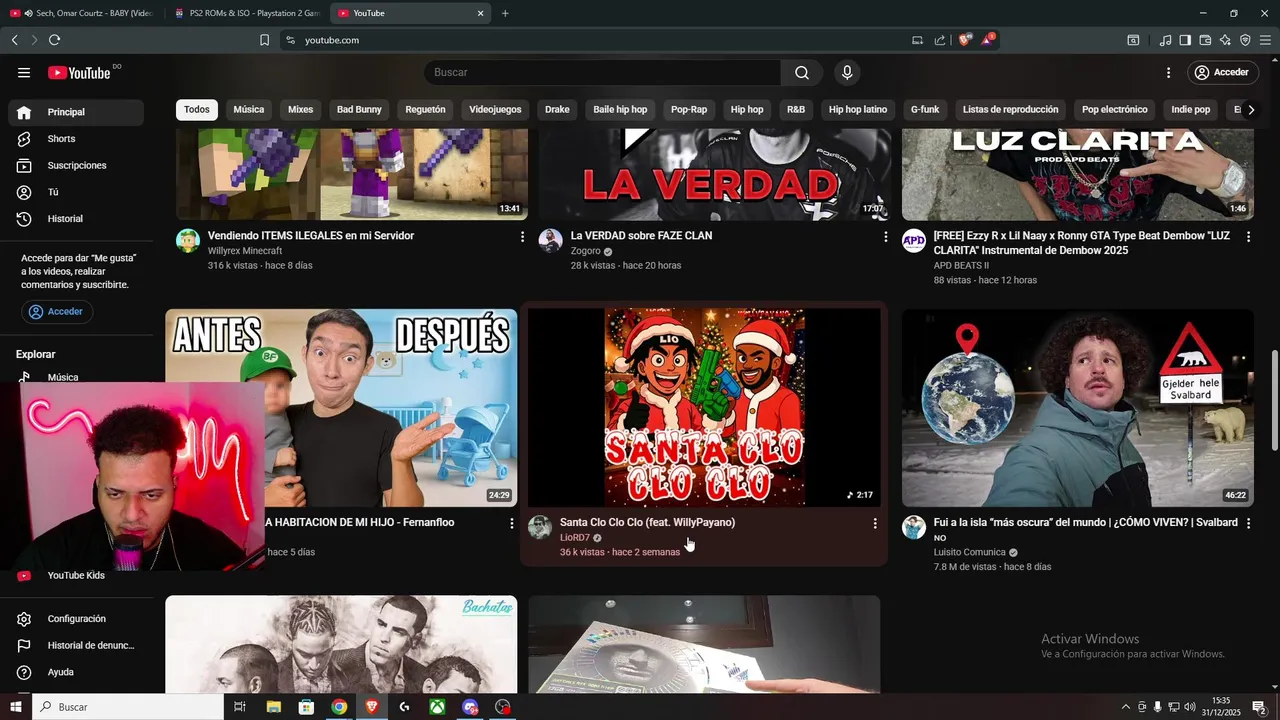Select the Pop-Rap filter chip
This screenshot has width=1280, height=720.
689,110
